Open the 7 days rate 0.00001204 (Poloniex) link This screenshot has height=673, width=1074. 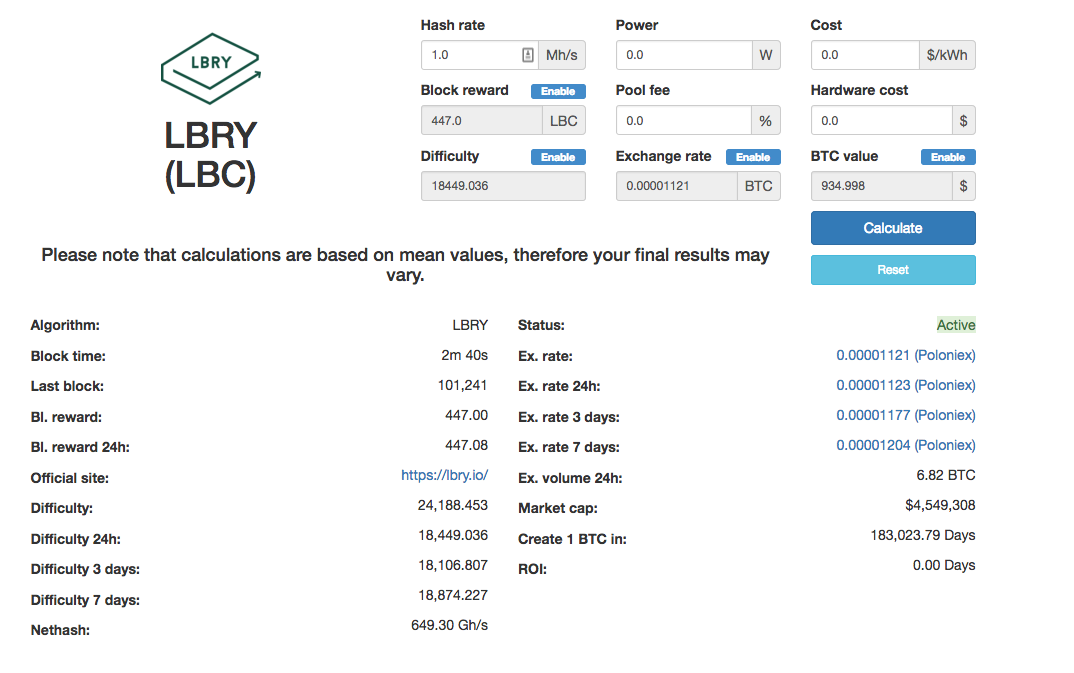point(906,446)
